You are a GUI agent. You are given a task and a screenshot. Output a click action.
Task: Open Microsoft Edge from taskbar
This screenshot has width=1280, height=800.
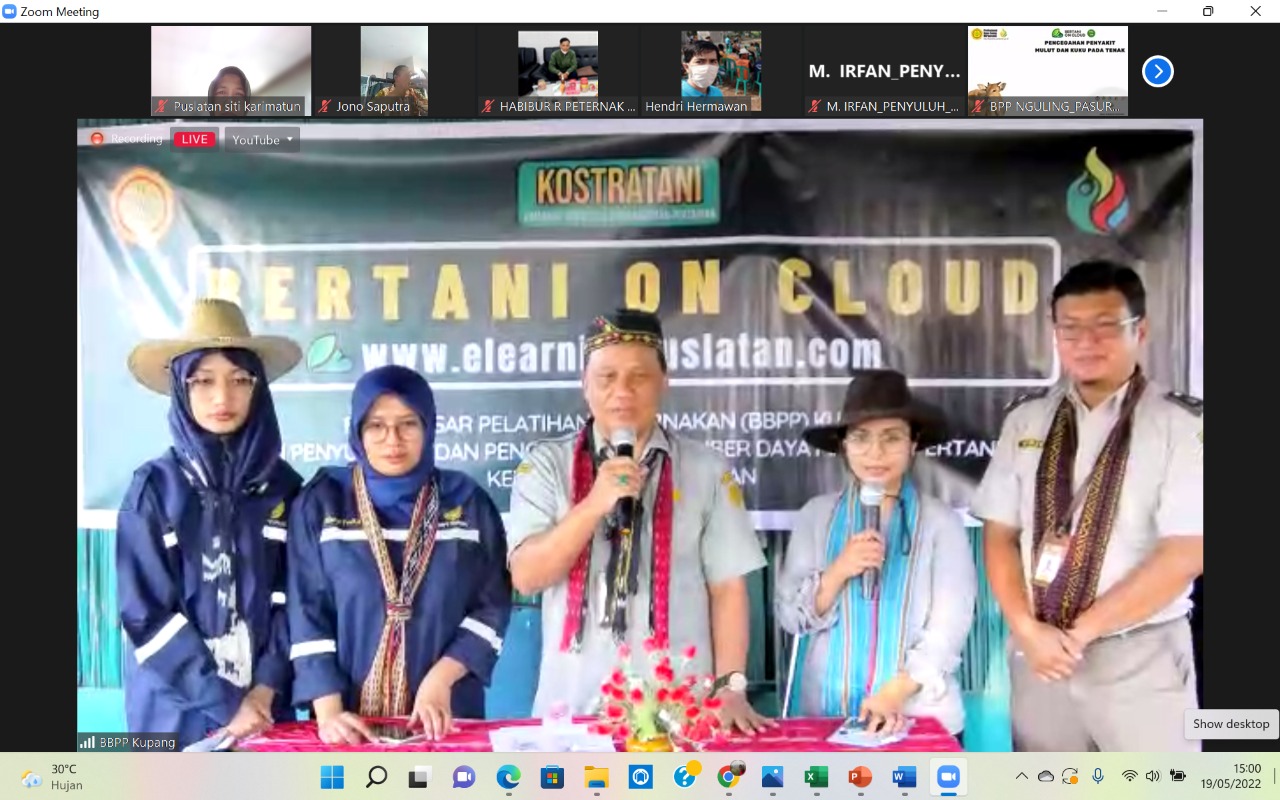(508, 777)
